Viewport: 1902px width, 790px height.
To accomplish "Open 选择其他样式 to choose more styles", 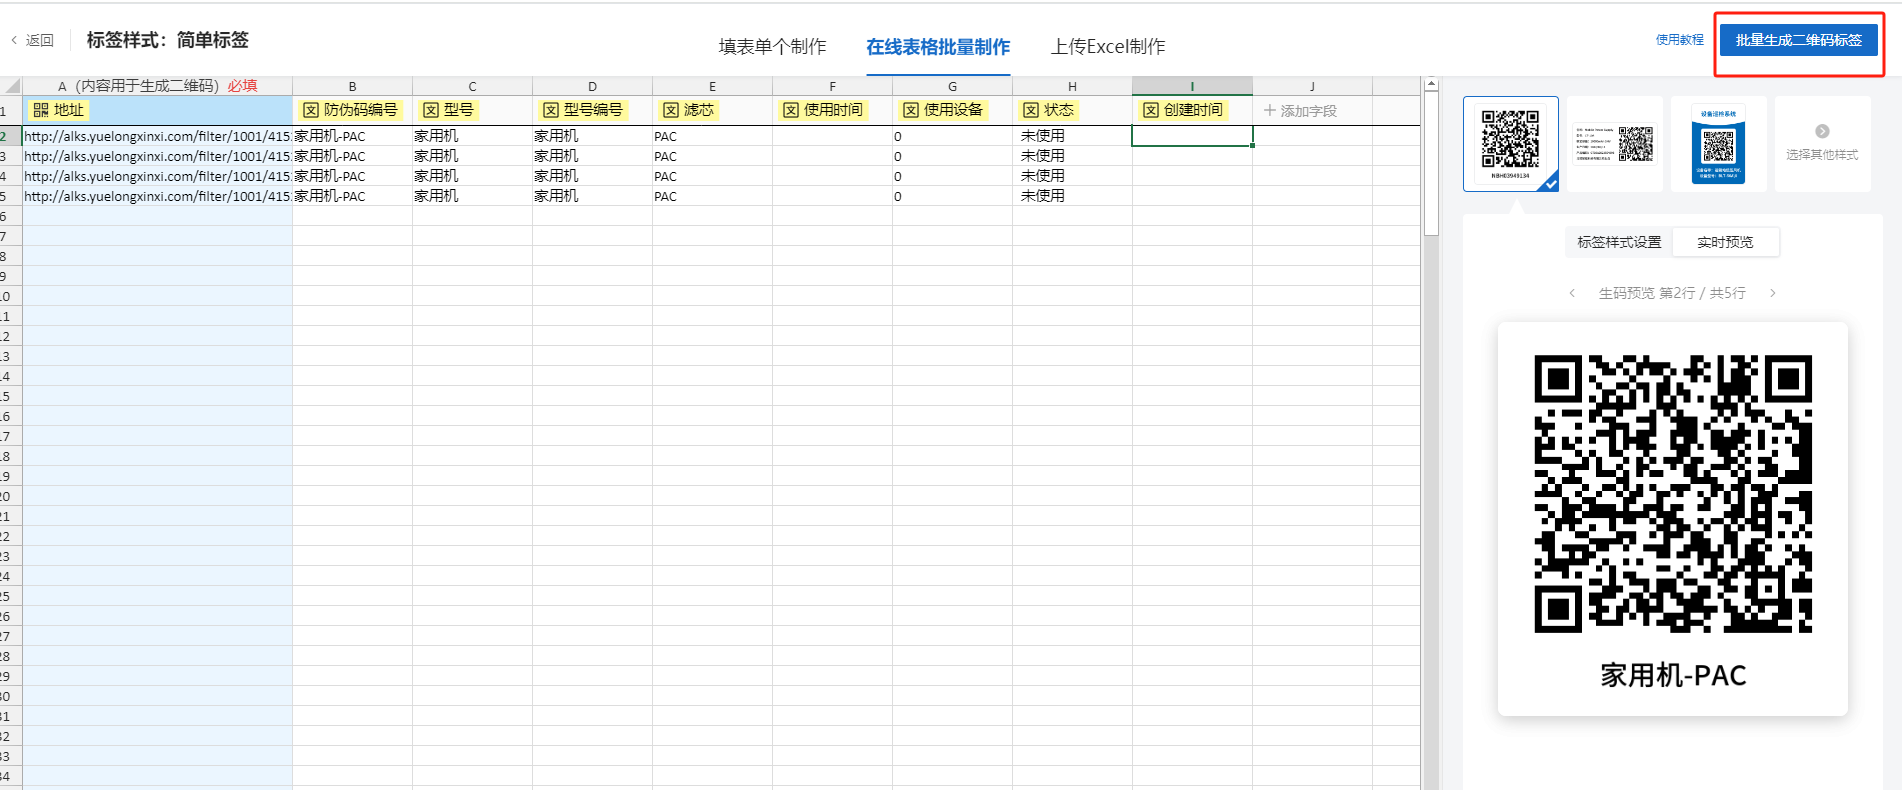I will pos(1822,143).
